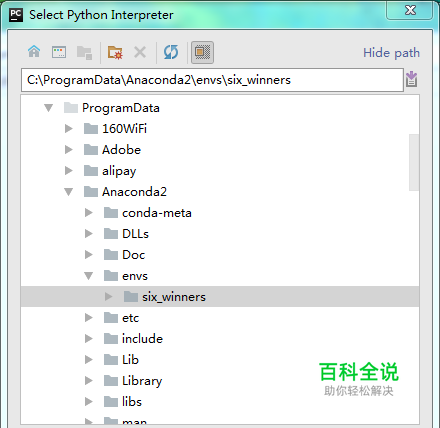
Task: Expand the alipay folder
Action: (69, 171)
